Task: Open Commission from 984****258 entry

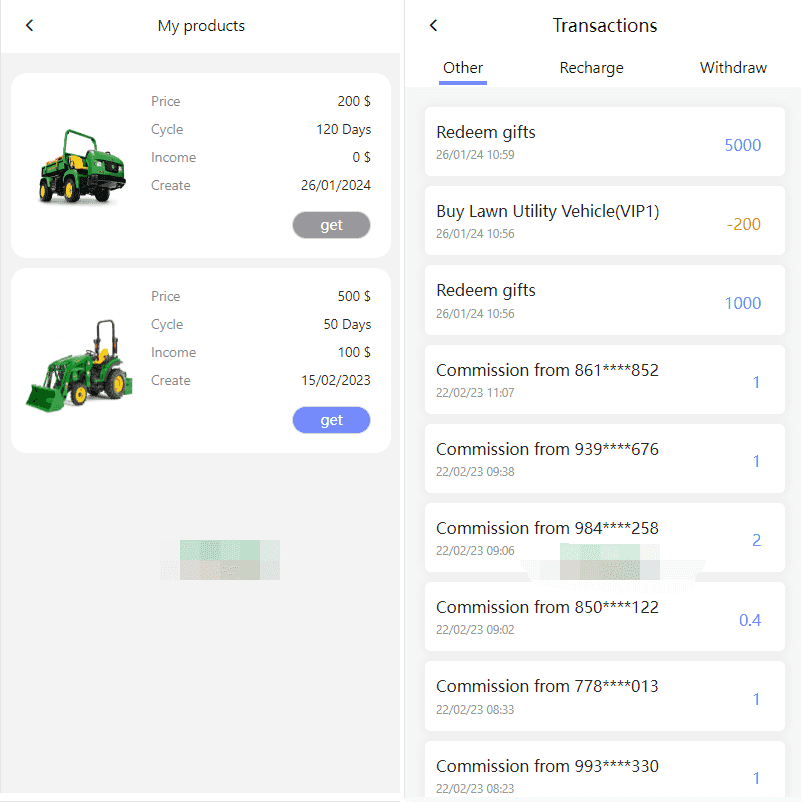Action: tap(604, 538)
